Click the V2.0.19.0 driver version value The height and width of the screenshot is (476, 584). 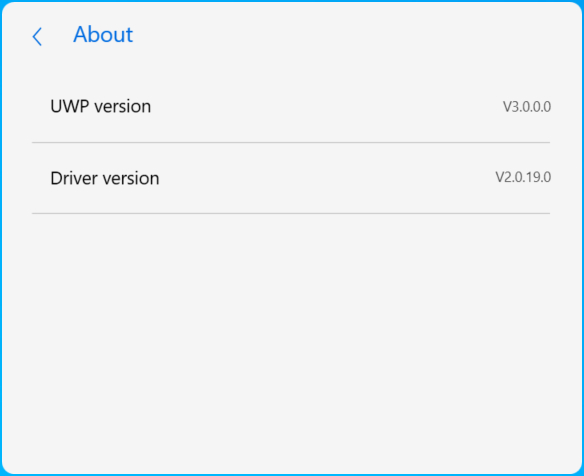click(x=523, y=177)
